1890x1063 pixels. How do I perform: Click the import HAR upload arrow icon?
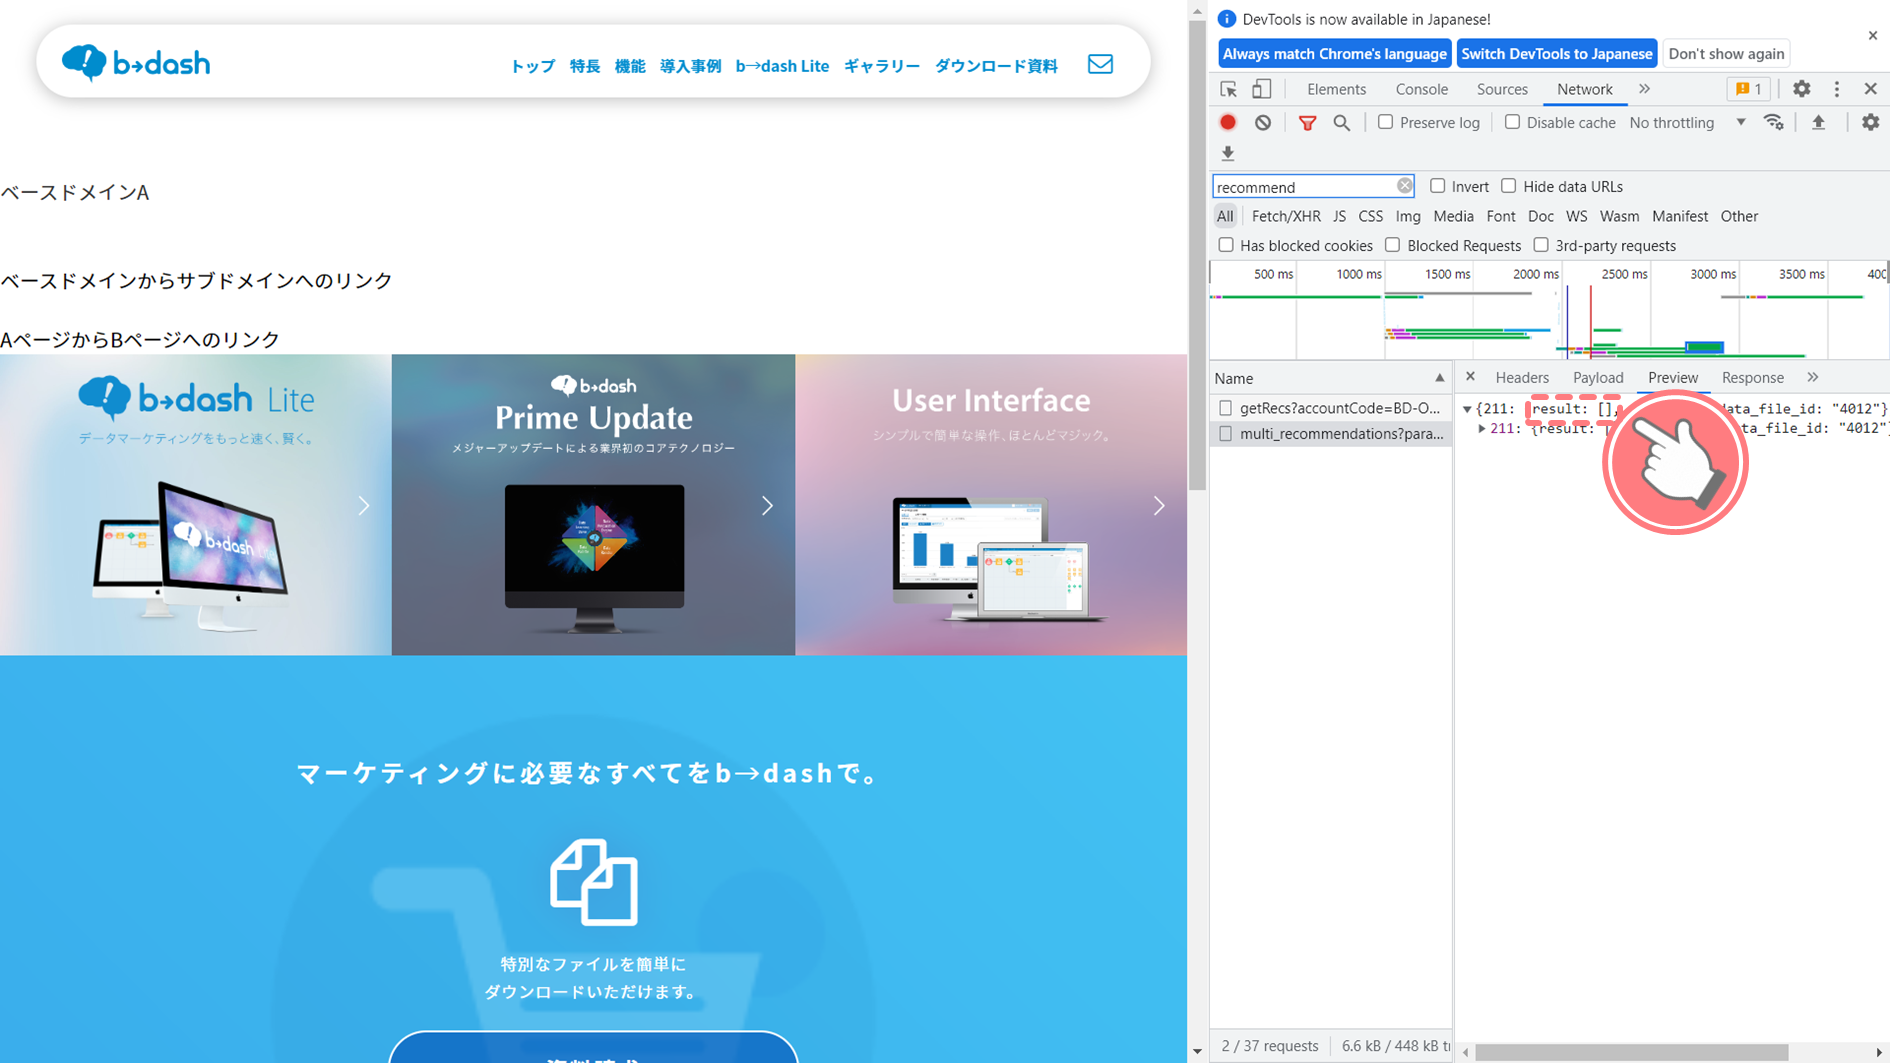[1819, 122]
